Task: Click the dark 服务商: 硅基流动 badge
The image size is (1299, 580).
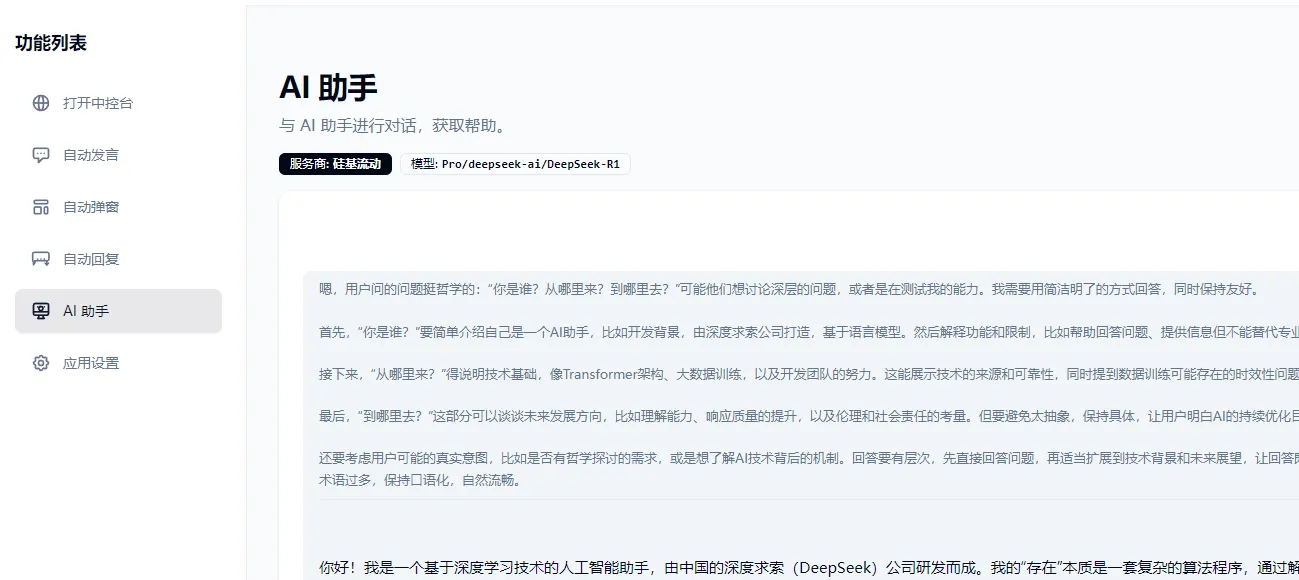Action: pos(334,164)
